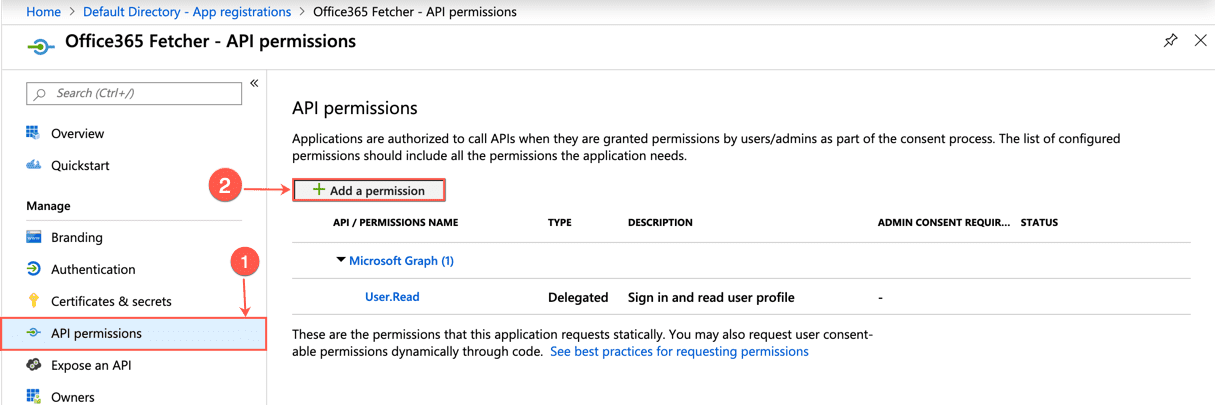Click the Owners icon
1215x405 pixels.
click(x=33, y=397)
